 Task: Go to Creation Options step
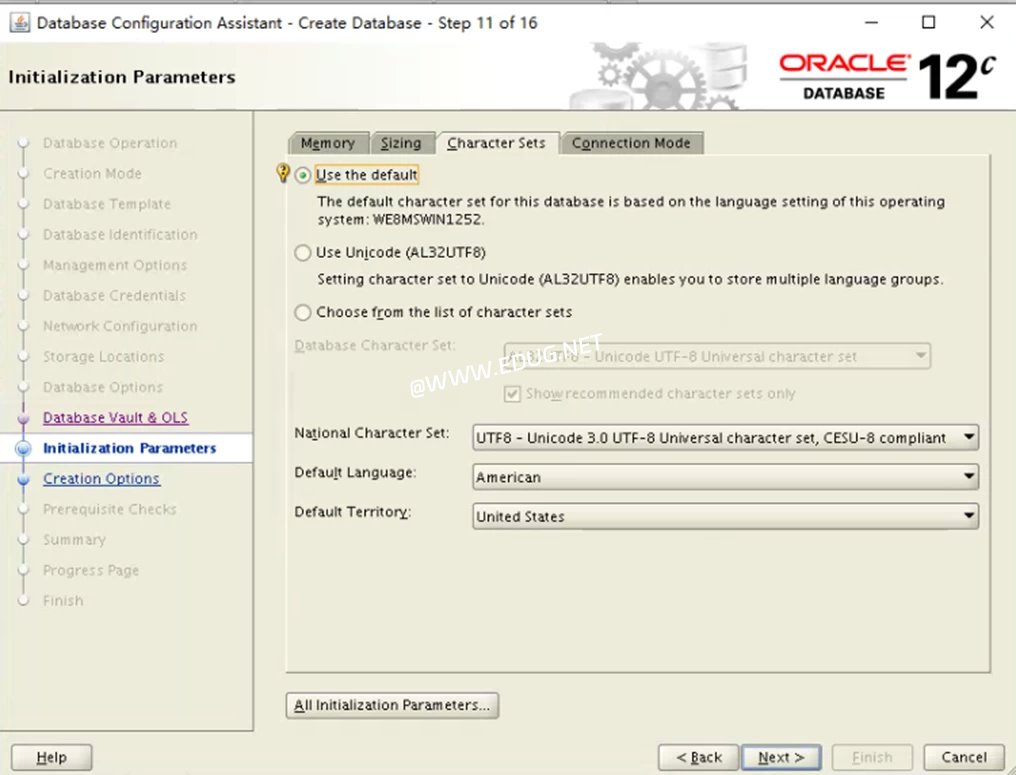[101, 479]
